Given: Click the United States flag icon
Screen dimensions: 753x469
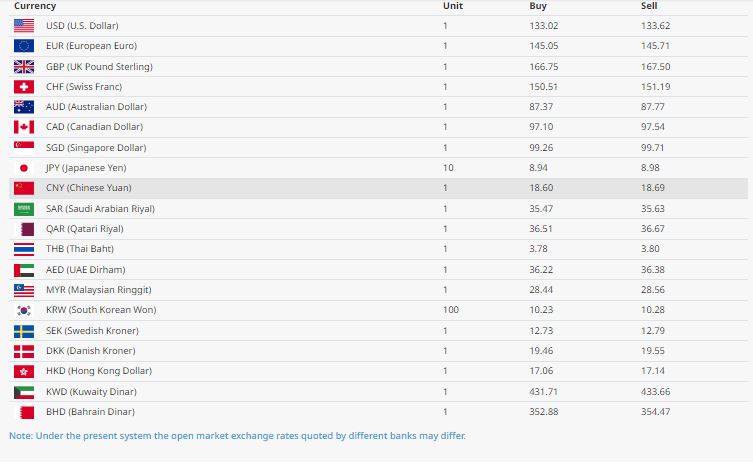Looking at the screenshot, I should coord(25,25).
